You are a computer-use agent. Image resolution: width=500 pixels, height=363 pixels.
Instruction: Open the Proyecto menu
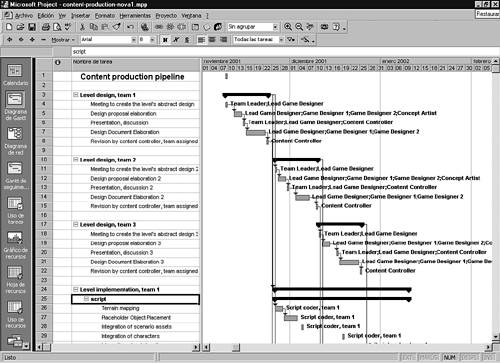(x=166, y=16)
